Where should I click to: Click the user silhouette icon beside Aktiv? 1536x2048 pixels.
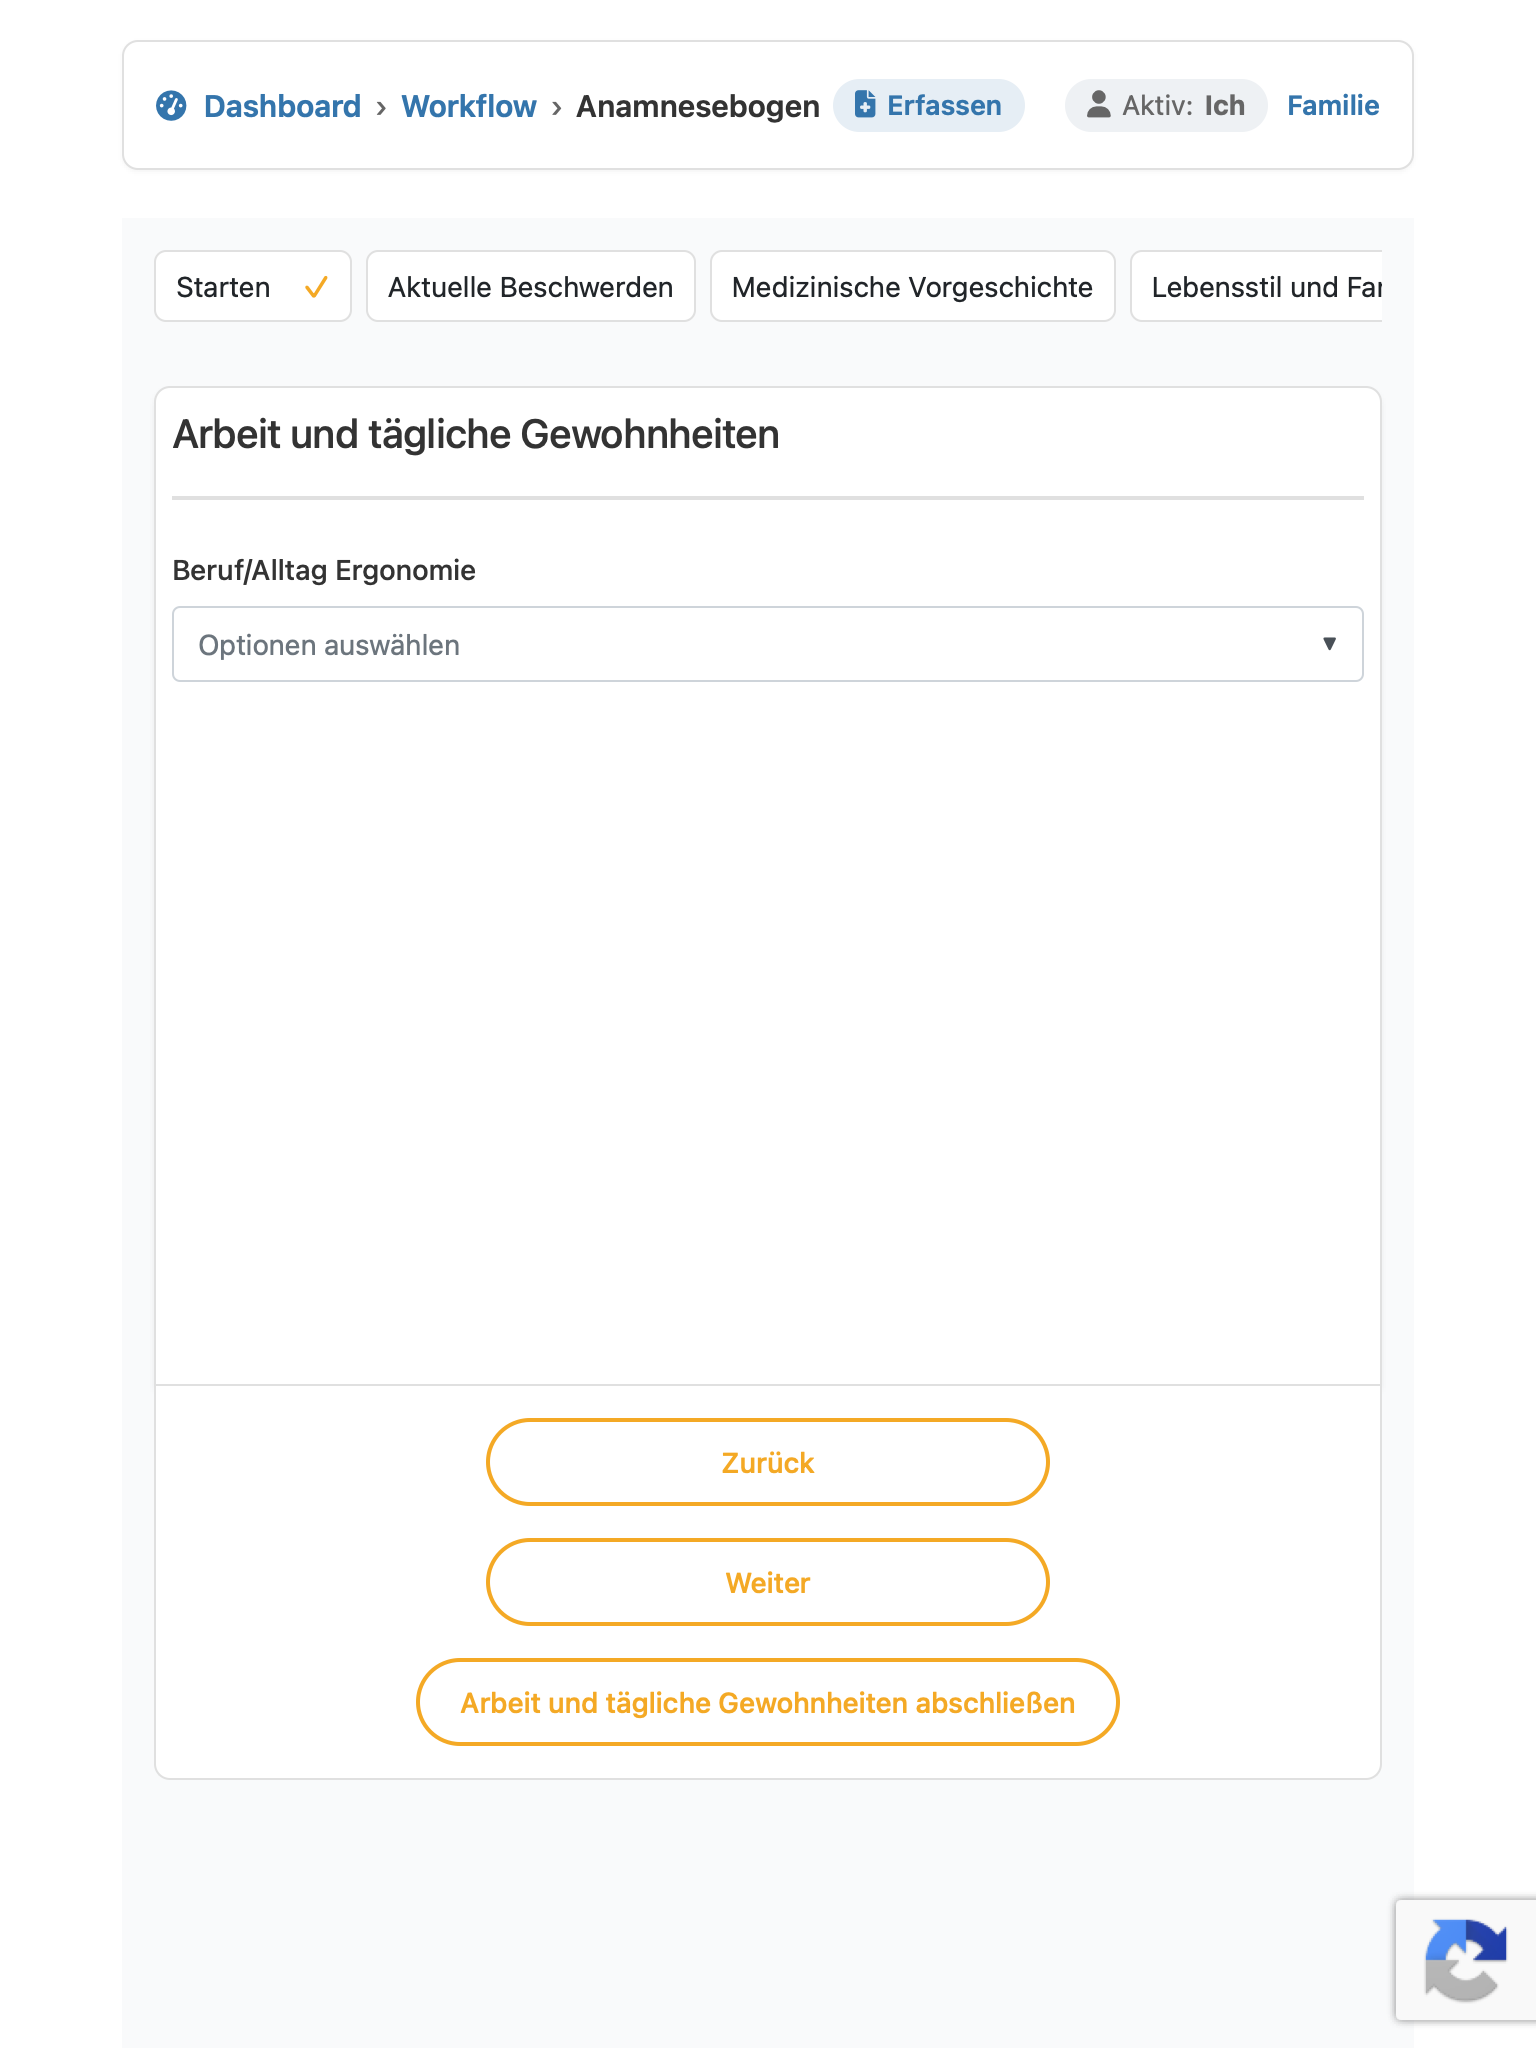click(x=1098, y=105)
